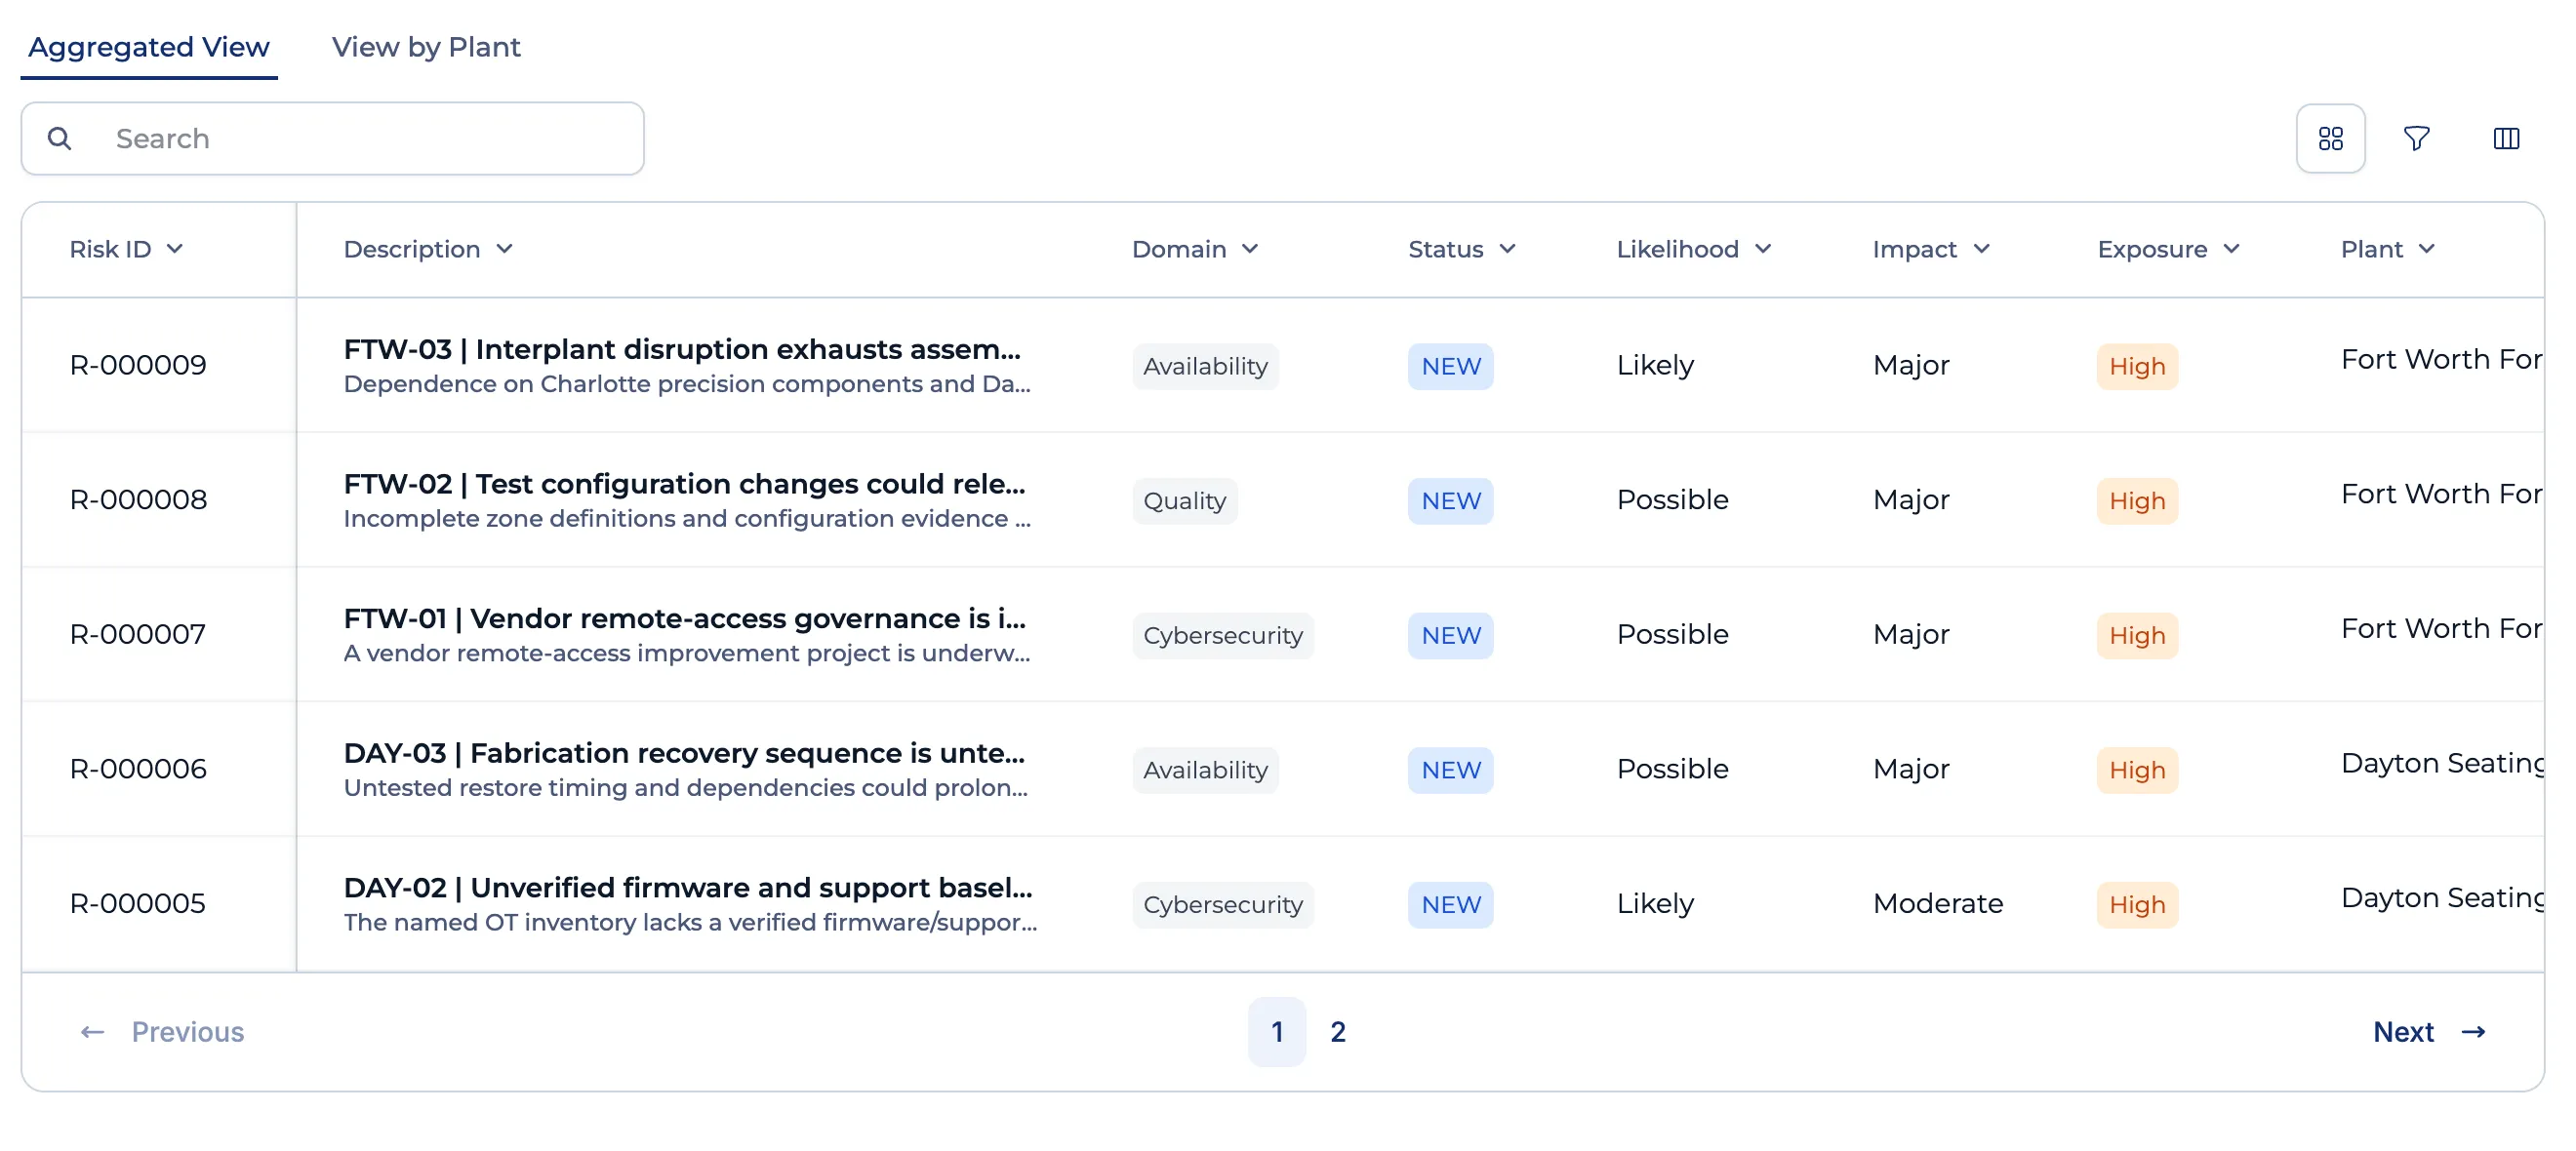Open the Exposure column dropdown chevron

point(2231,248)
